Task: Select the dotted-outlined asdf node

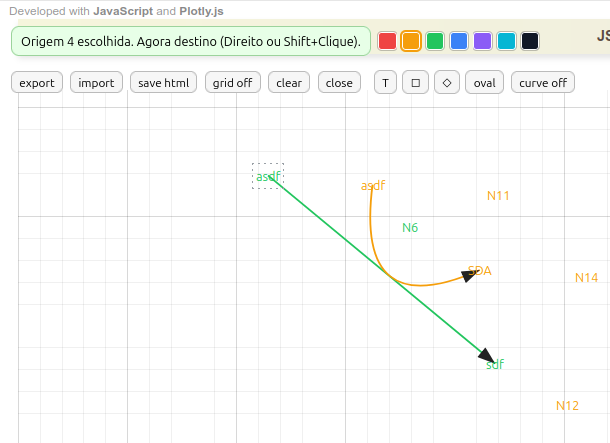Action: (x=268, y=177)
